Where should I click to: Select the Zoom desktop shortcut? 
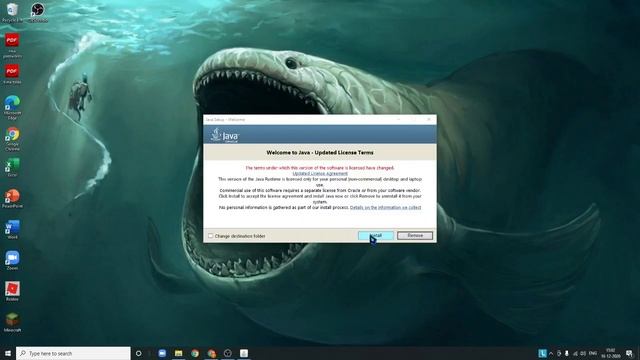(12, 260)
